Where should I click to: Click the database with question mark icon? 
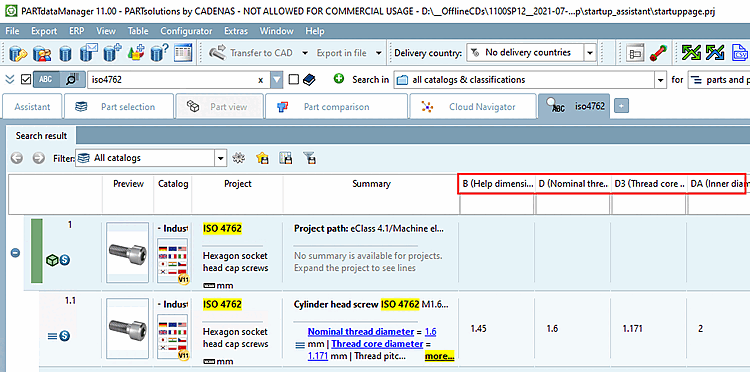click(159, 53)
